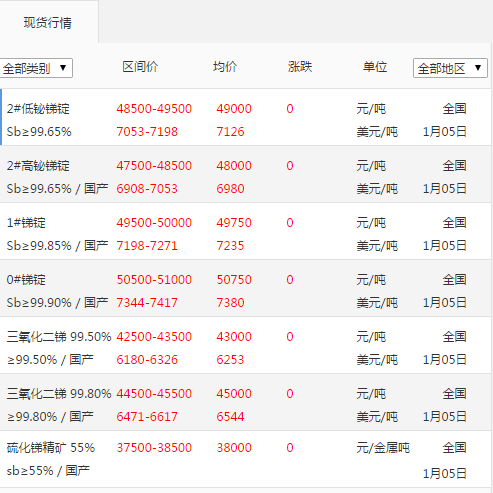
Task: Open 三氧化二锑 99.80% product entry
Action: tap(59, 394)
